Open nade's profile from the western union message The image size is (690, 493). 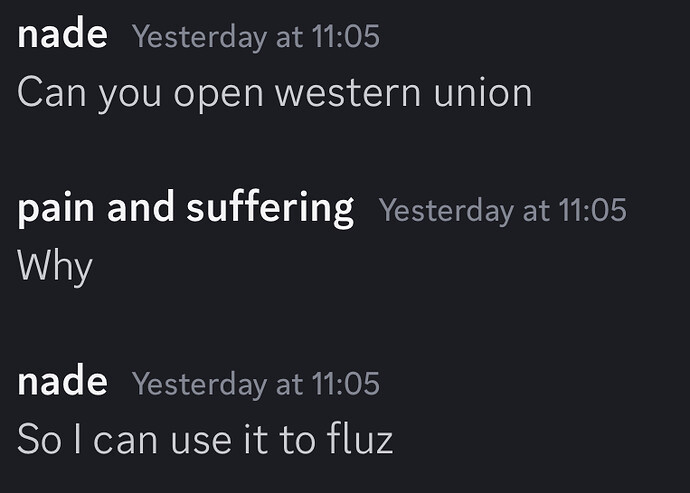tap(62, 36)
